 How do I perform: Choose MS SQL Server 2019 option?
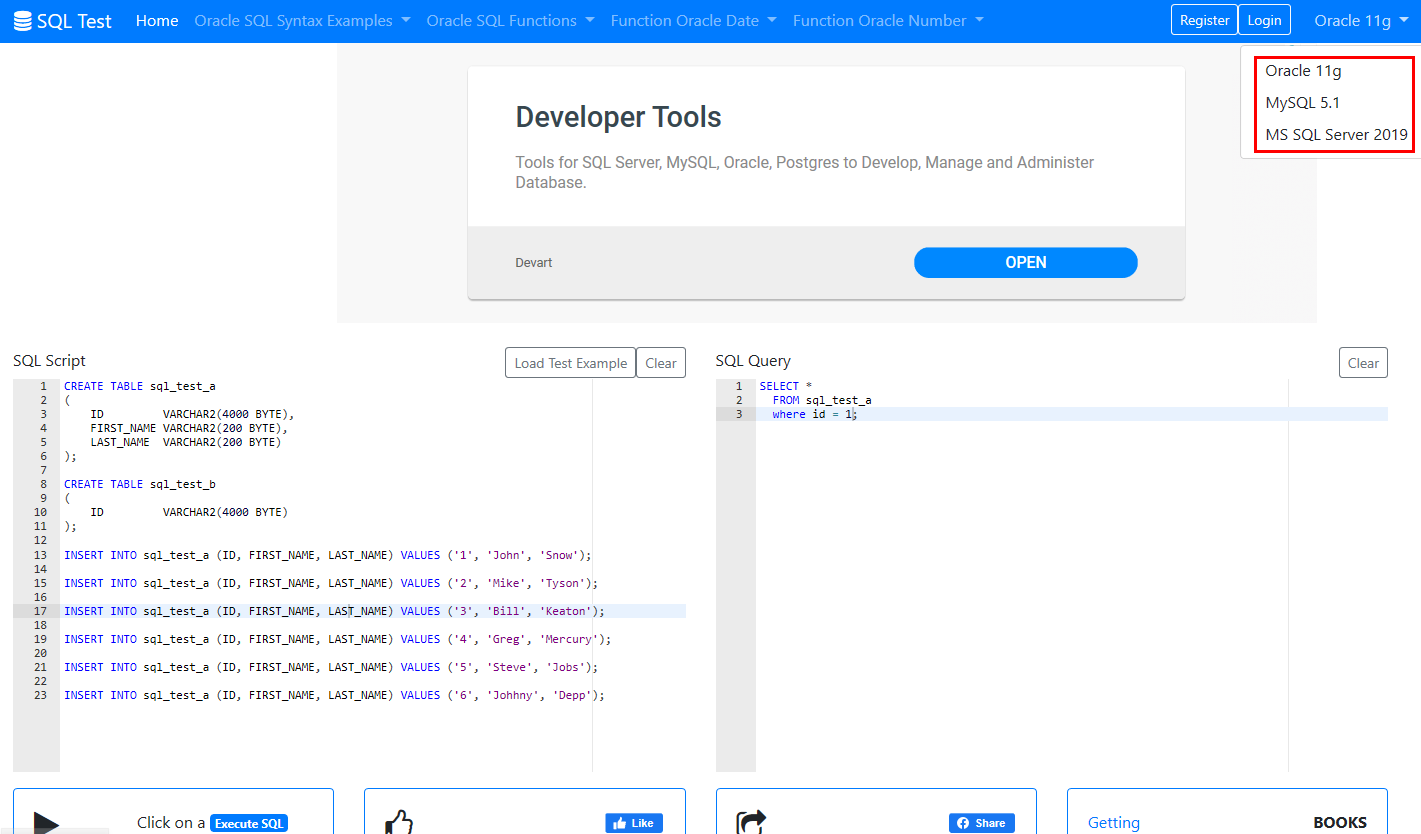click(x=1336, y=135)
